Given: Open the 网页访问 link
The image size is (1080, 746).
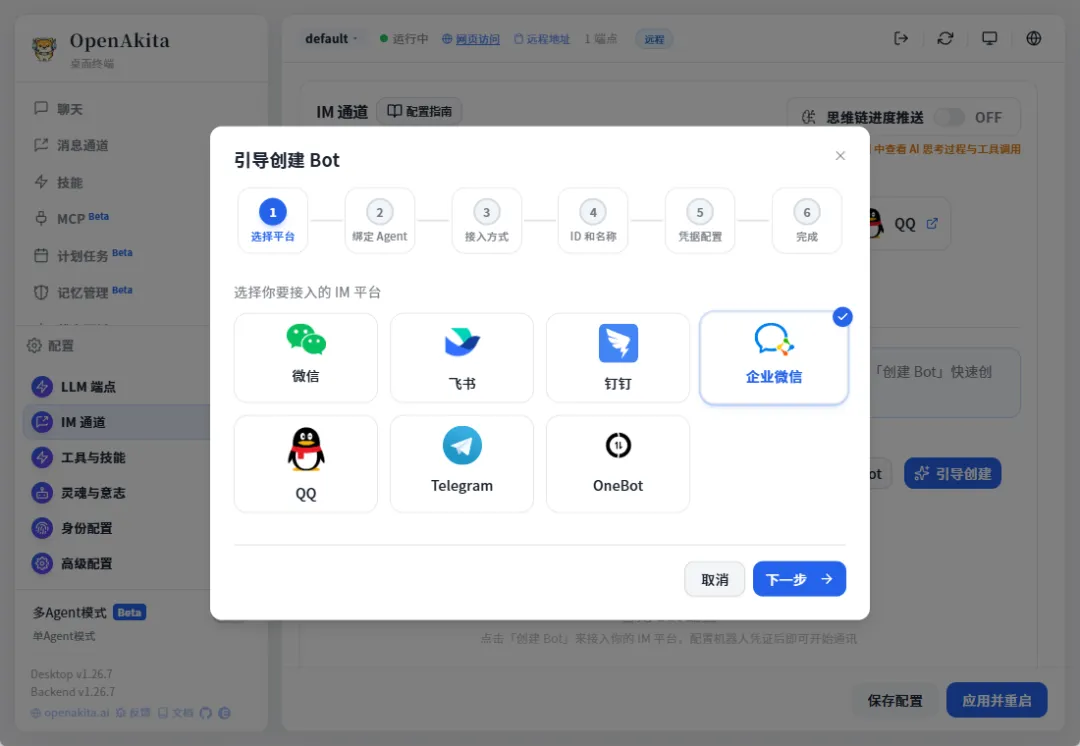Looking at the screenshot, I should click(471, 39).
